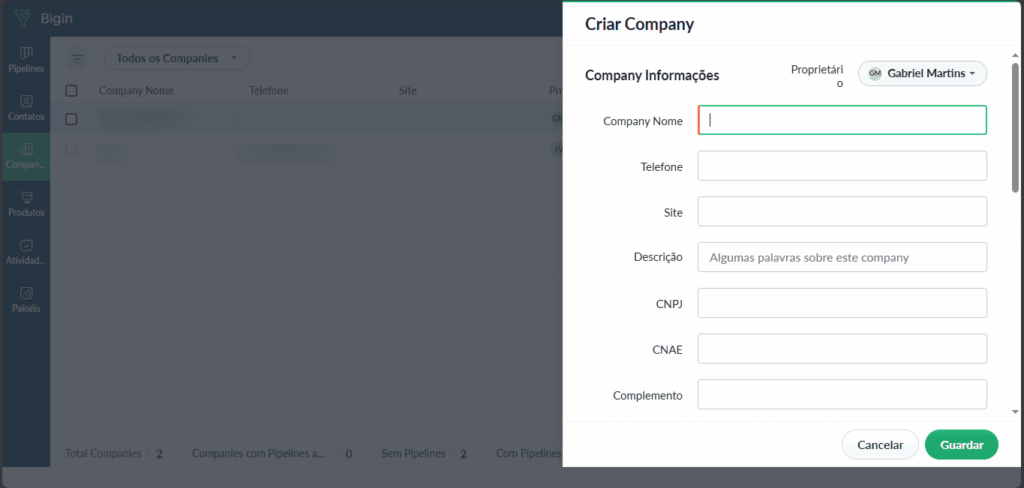Open Produtos in the sidebar
The image size is (1024, 488).
pyautogui.click(x=26, y=203)
